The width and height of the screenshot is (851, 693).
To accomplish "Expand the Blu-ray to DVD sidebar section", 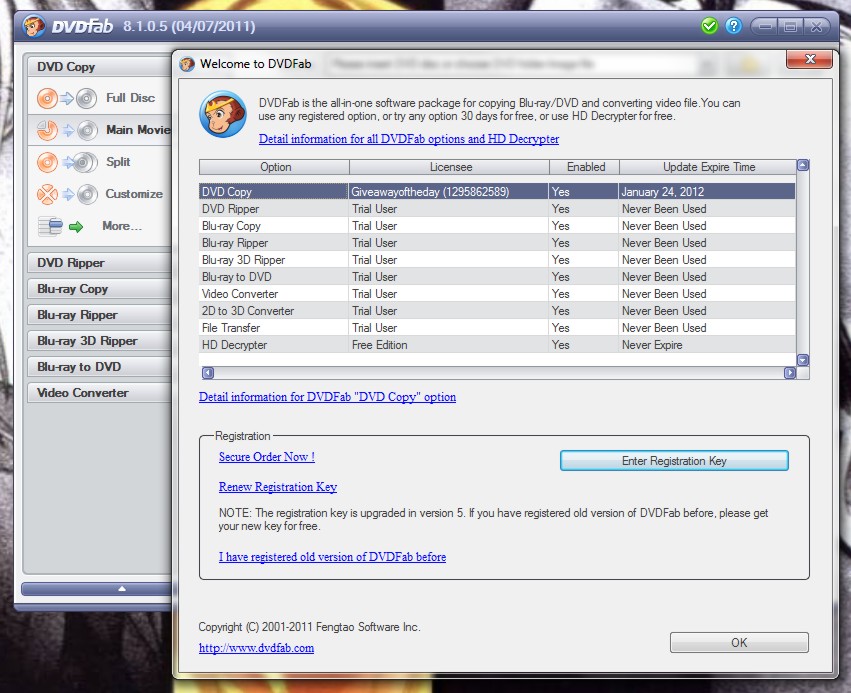I will click(x=100, y=367).
